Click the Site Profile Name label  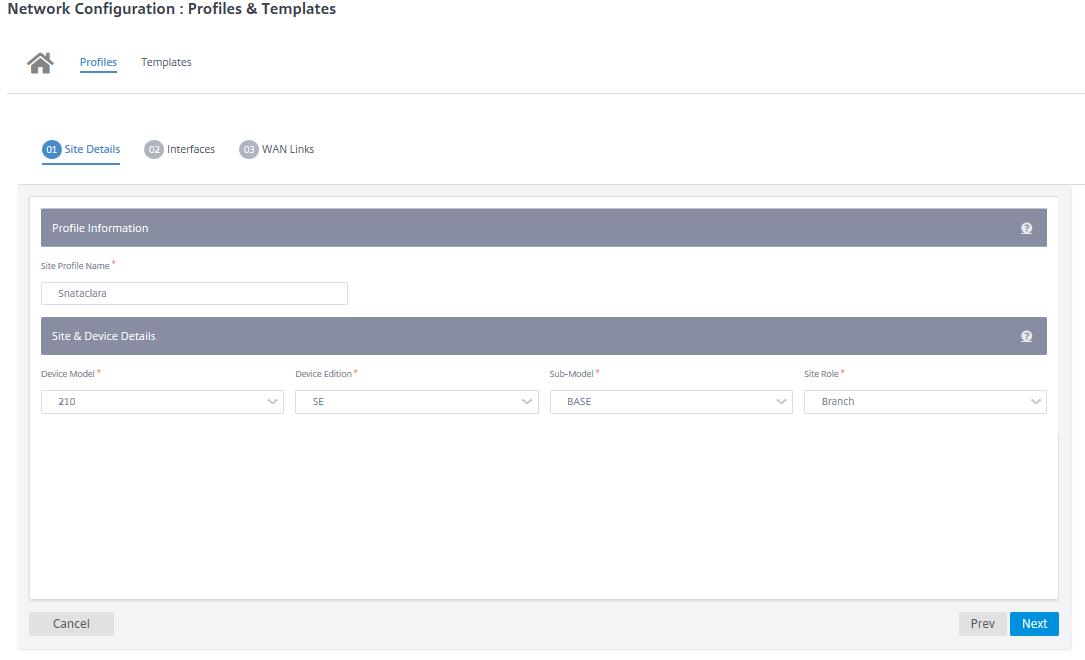pyautogui.click(x=75, y=266)
